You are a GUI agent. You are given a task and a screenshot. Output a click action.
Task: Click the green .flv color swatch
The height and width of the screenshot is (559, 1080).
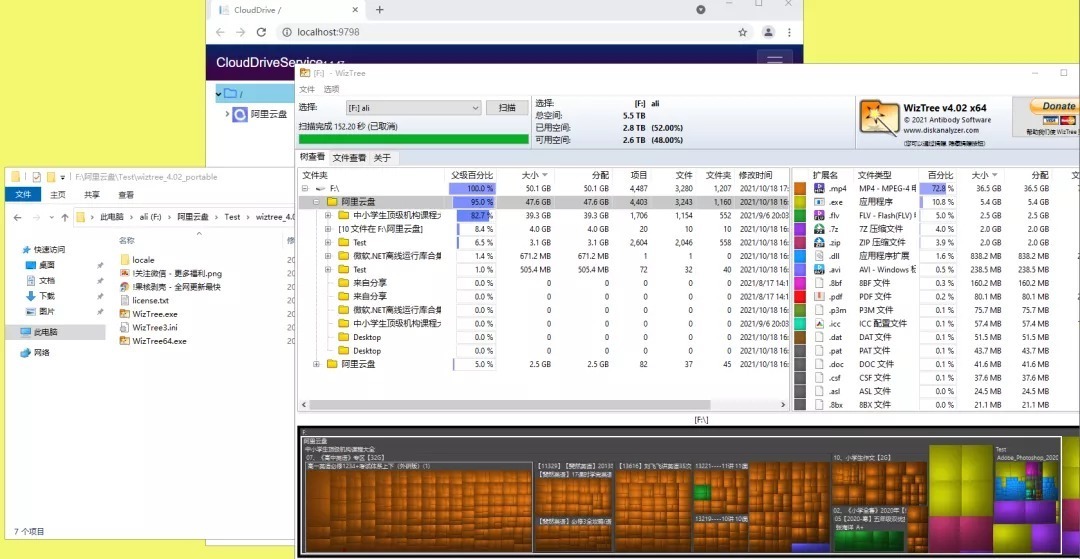tap(800, 215)
